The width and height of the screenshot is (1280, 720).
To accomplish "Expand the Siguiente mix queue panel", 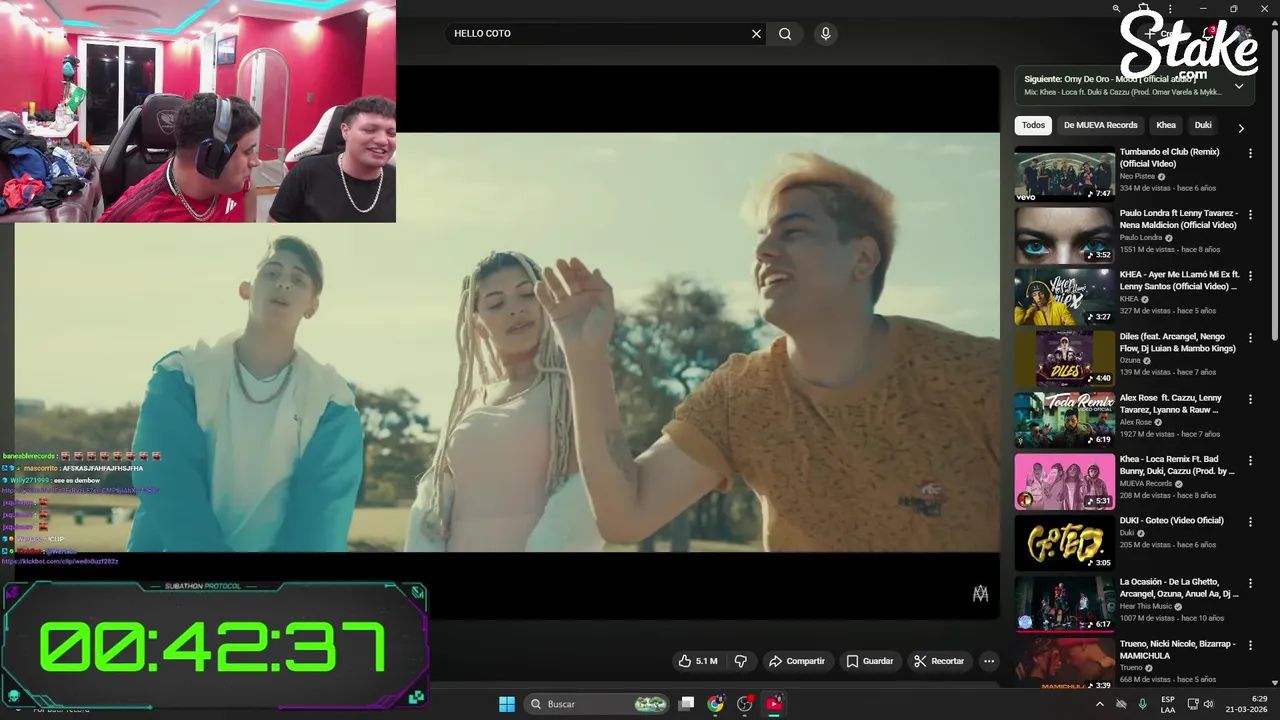I will pos(1239,85).
